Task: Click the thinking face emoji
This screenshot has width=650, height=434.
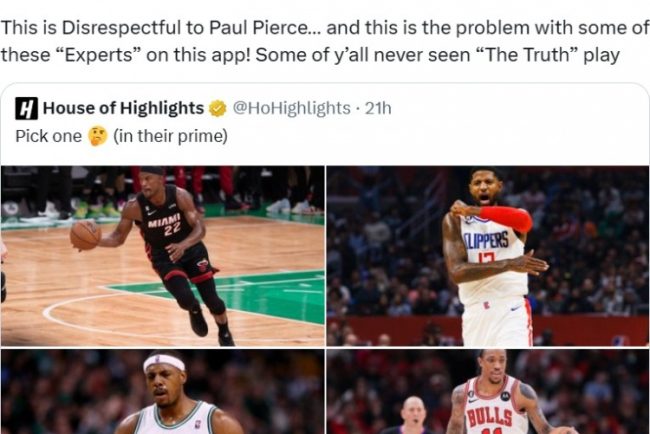Action: tap(98, 136)
